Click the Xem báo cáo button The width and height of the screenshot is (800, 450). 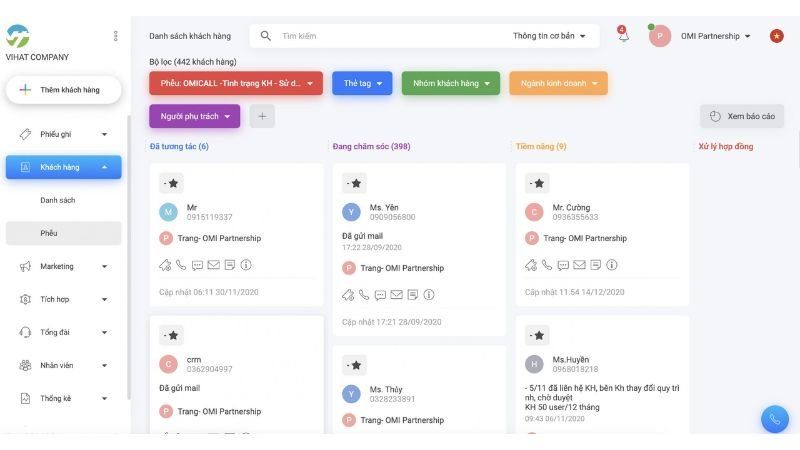tap(741, 116)
